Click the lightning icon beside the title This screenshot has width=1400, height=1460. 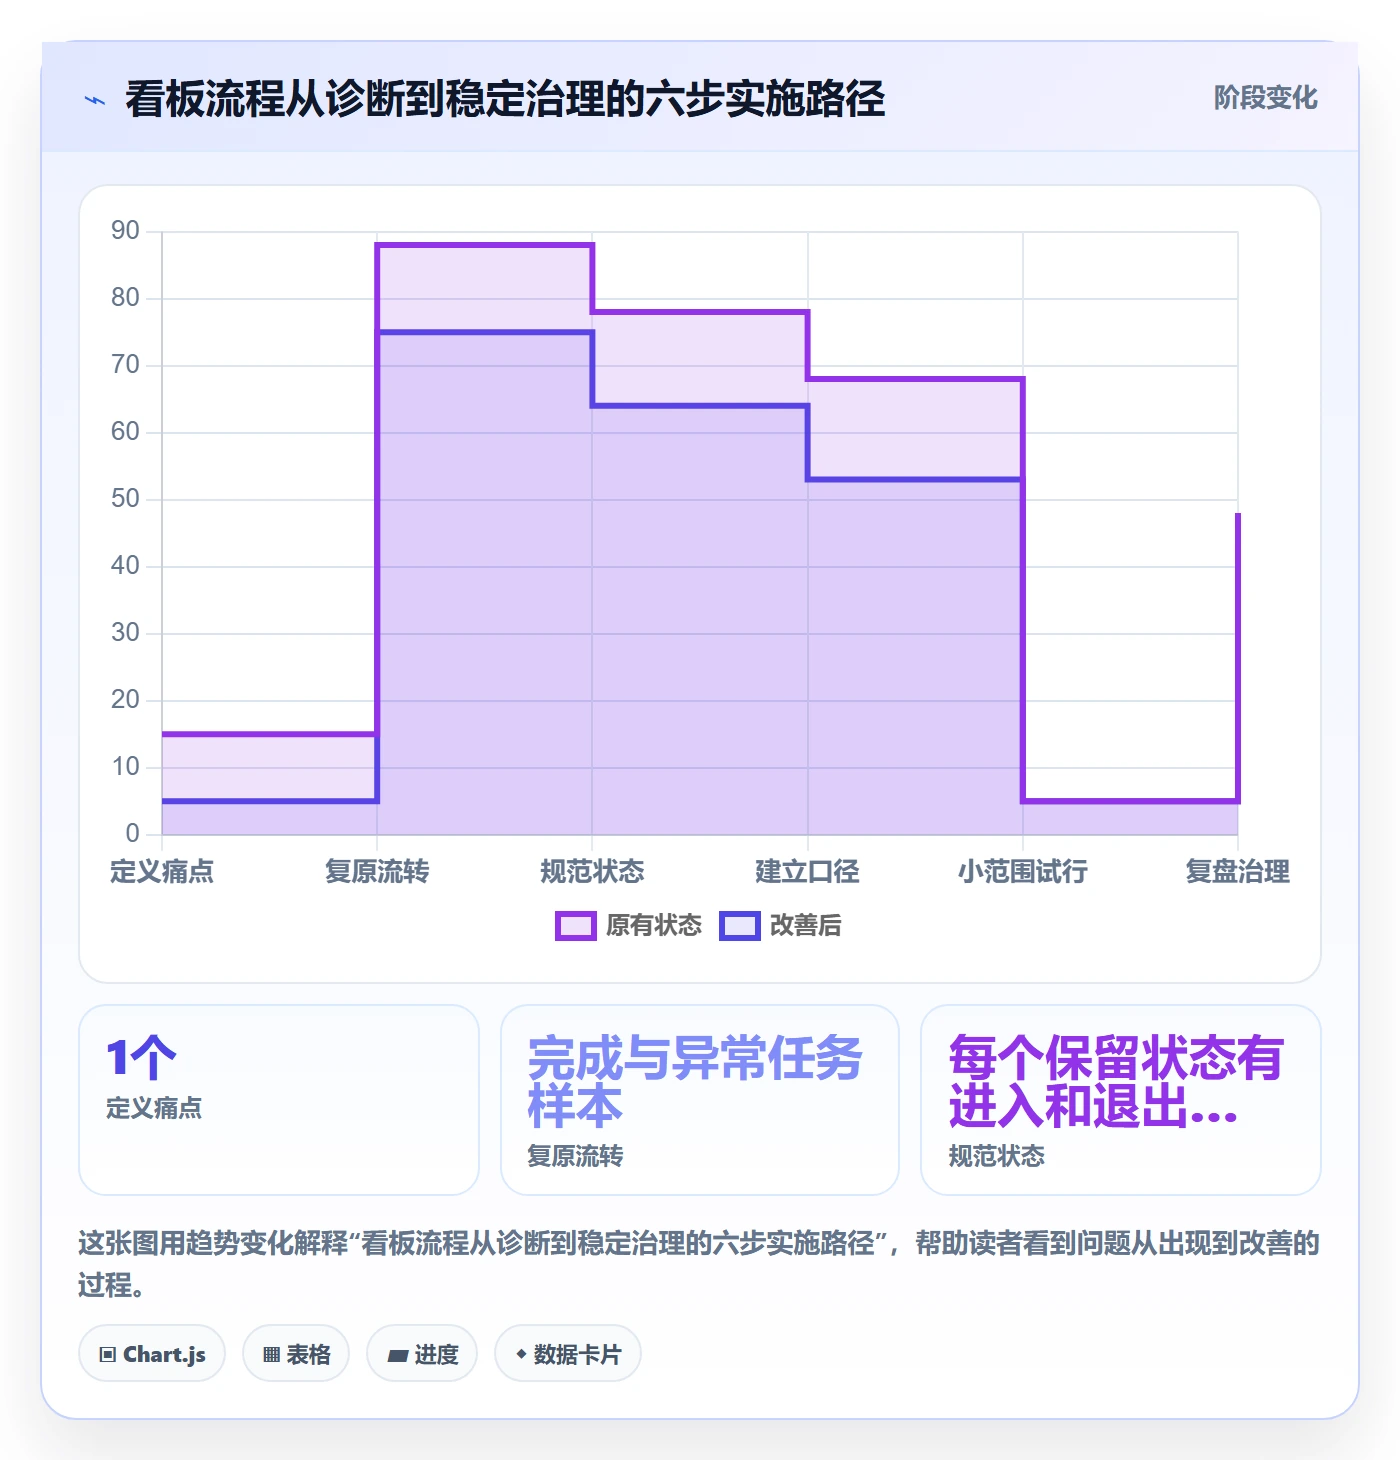point(95,100)
